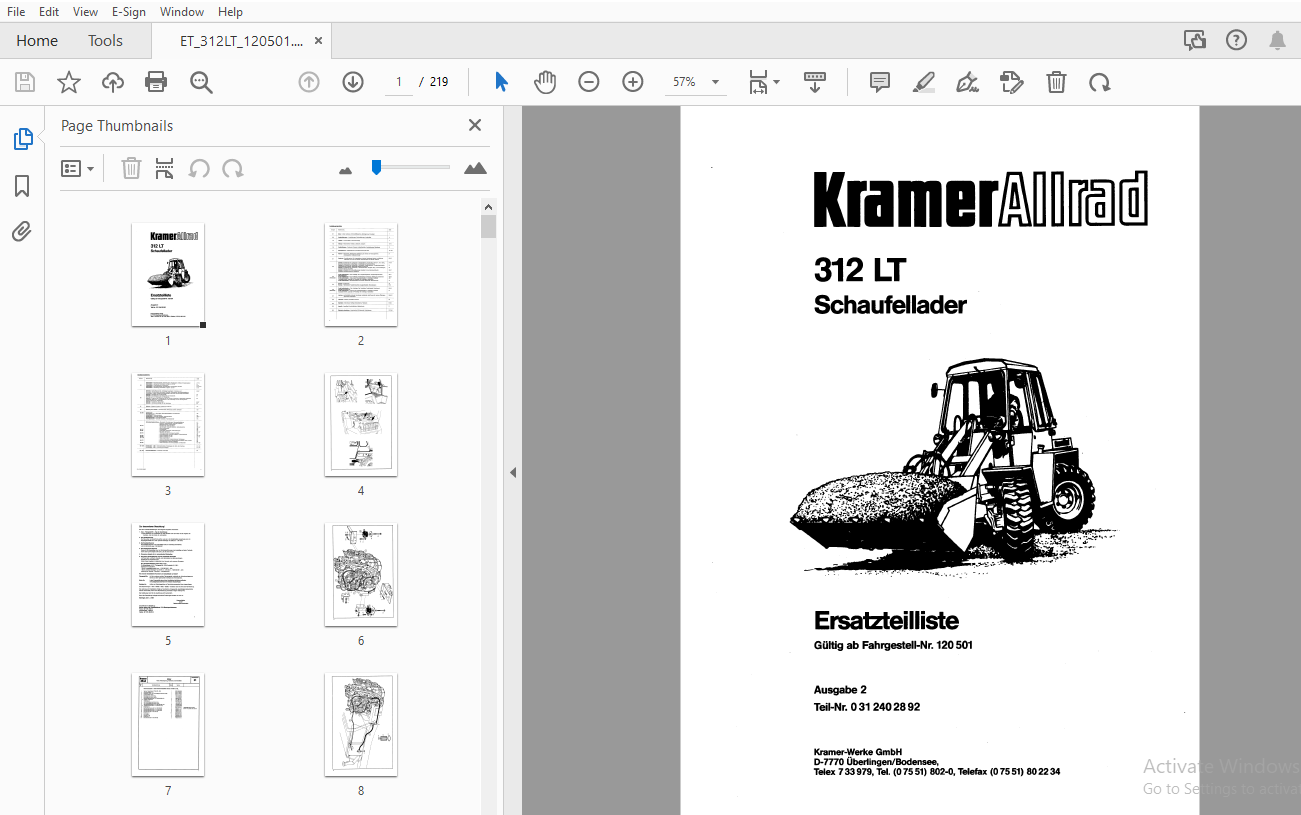
Task: Upload the file with the cloud arrow icon
Action: pos(113,82)
